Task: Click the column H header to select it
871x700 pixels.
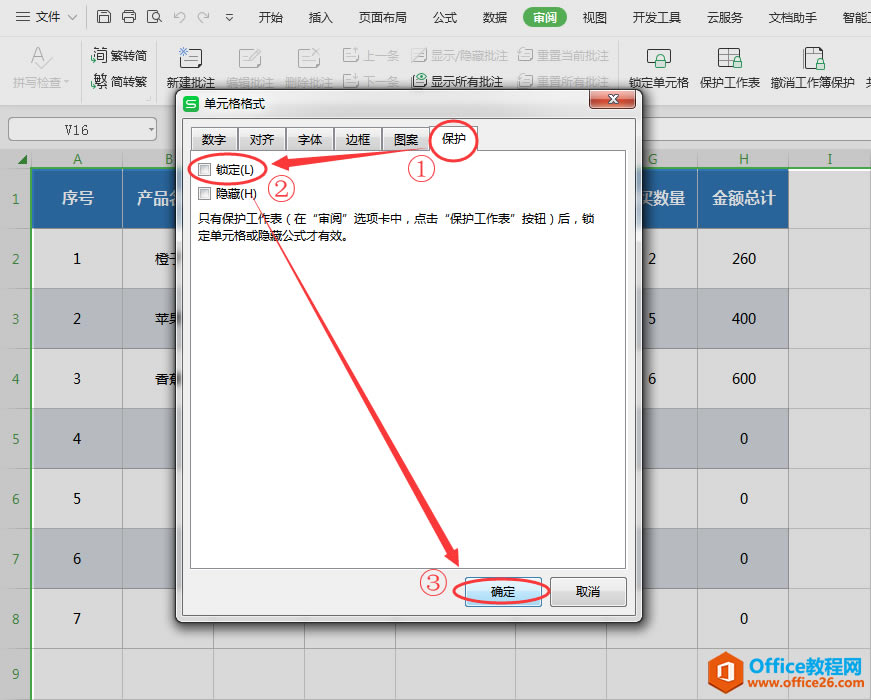Action: 743,159
